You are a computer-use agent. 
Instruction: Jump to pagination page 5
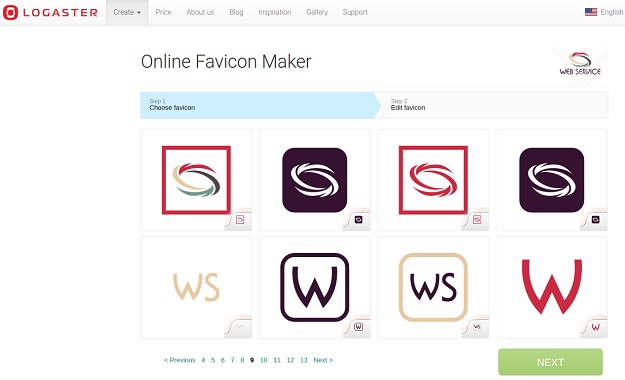coord(213,360)
